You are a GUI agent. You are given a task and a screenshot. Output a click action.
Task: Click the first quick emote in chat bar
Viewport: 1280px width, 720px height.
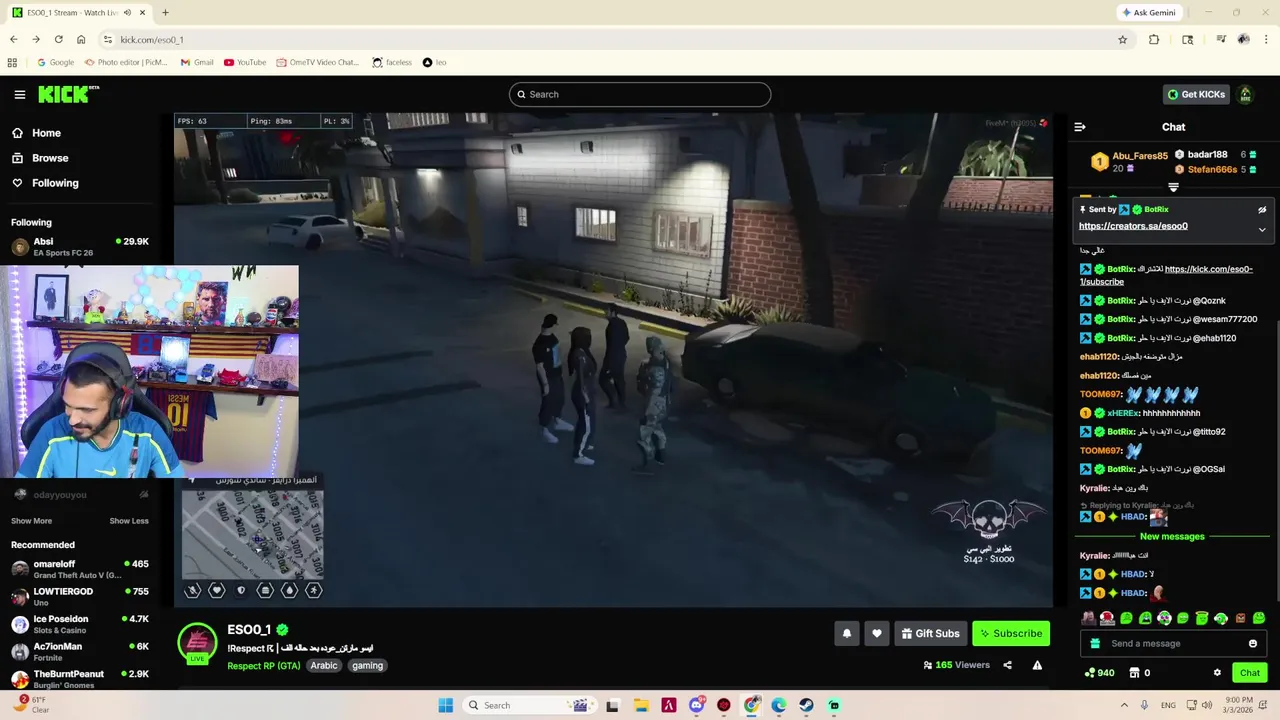pos(1088,619)
